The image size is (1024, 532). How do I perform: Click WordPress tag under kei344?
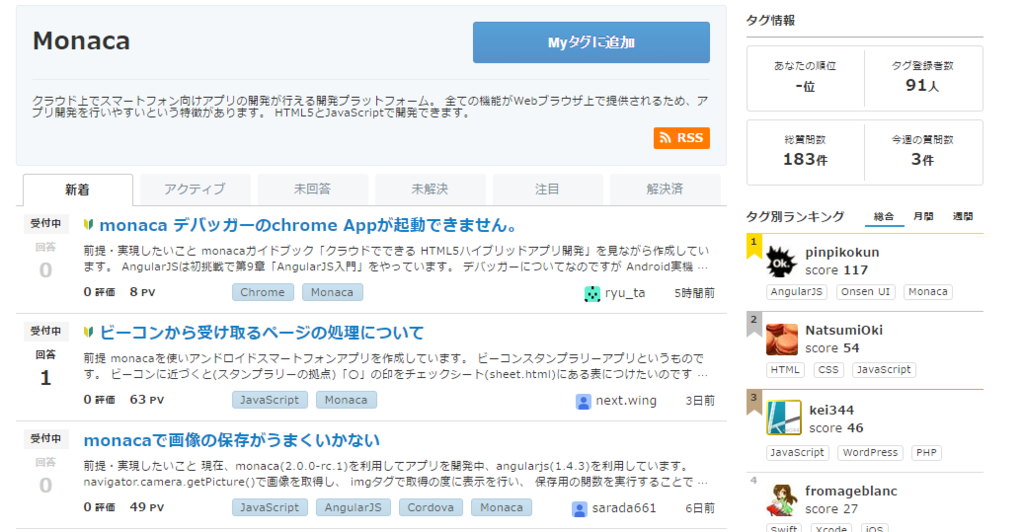point(871,452)
